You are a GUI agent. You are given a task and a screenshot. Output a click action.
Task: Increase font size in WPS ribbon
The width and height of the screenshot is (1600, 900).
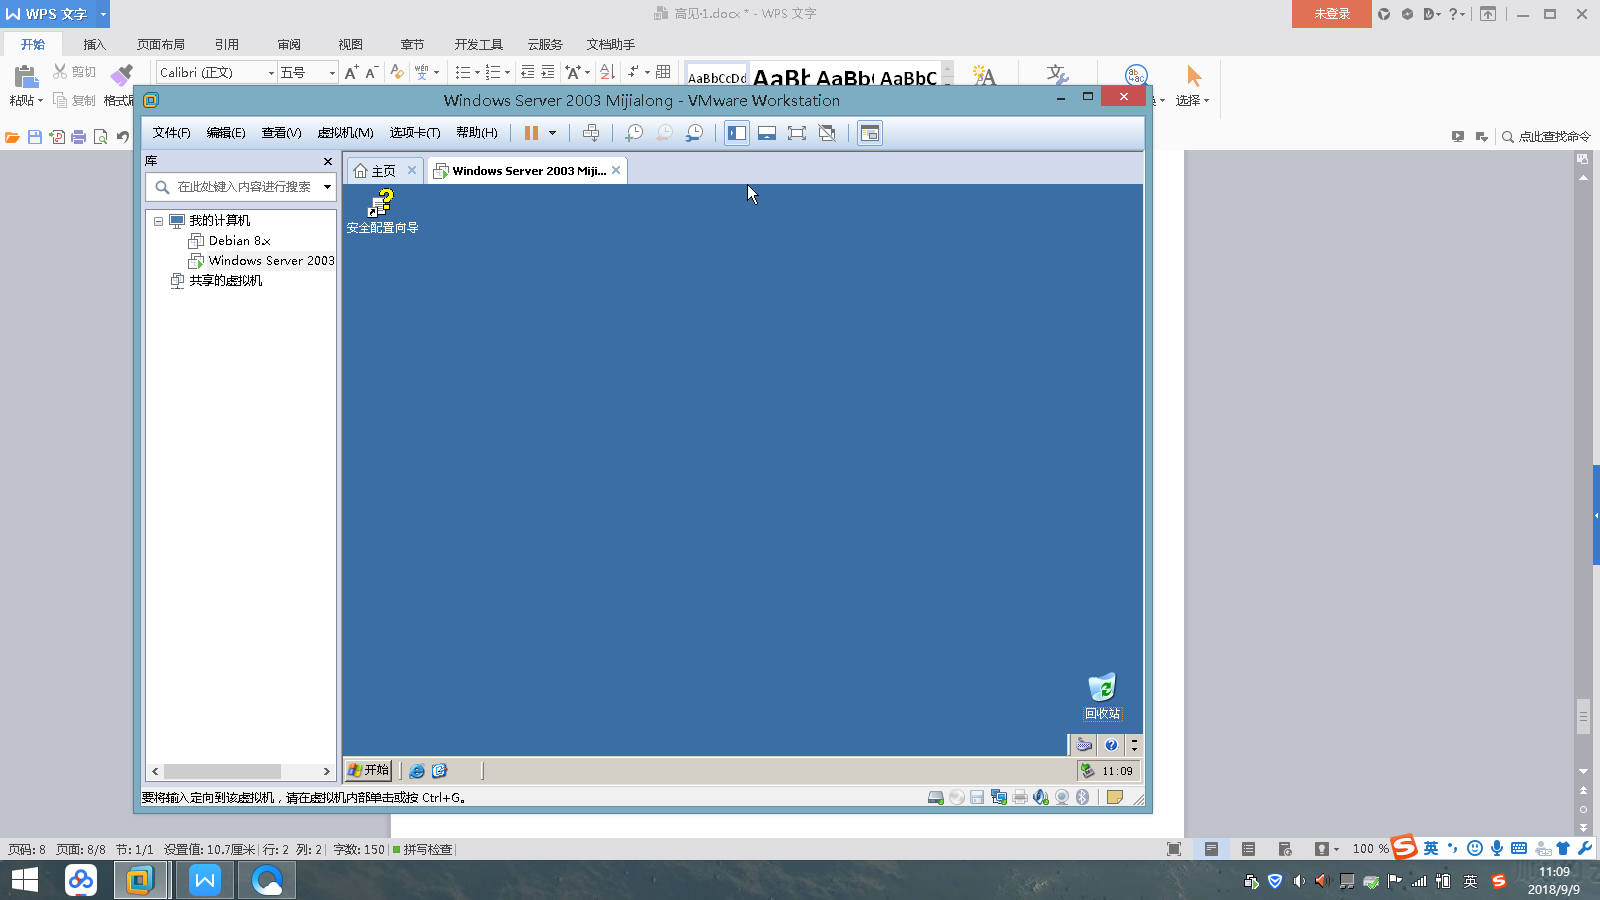(351, 72)
